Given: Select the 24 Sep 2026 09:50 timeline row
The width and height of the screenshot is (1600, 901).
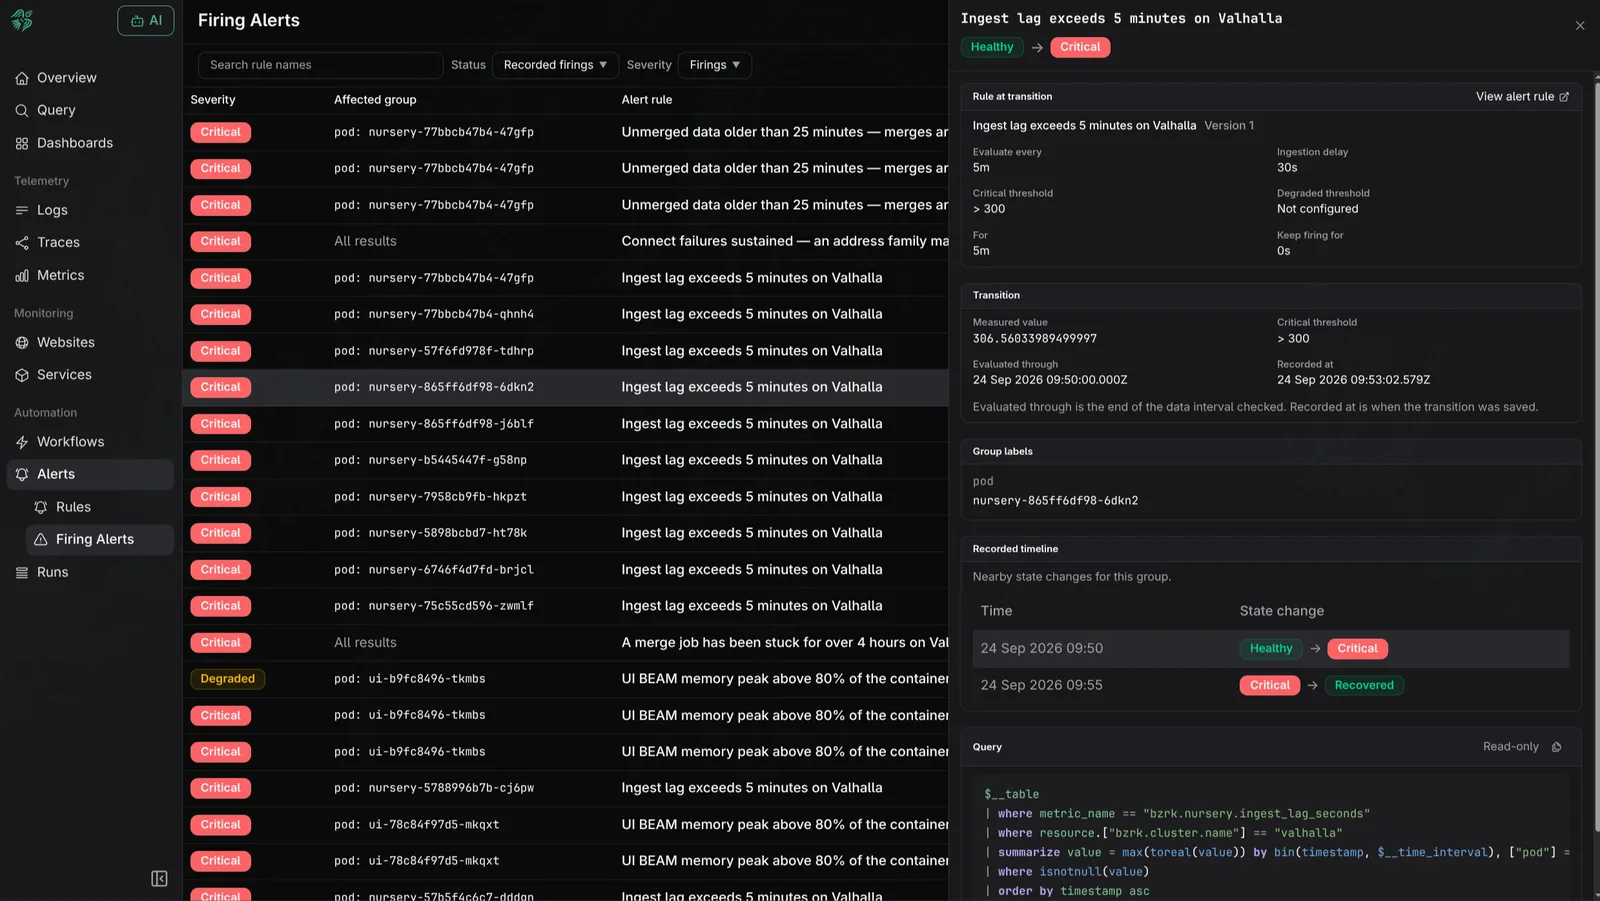Looking at the screenshot, I should click(x=1270, y=649).
